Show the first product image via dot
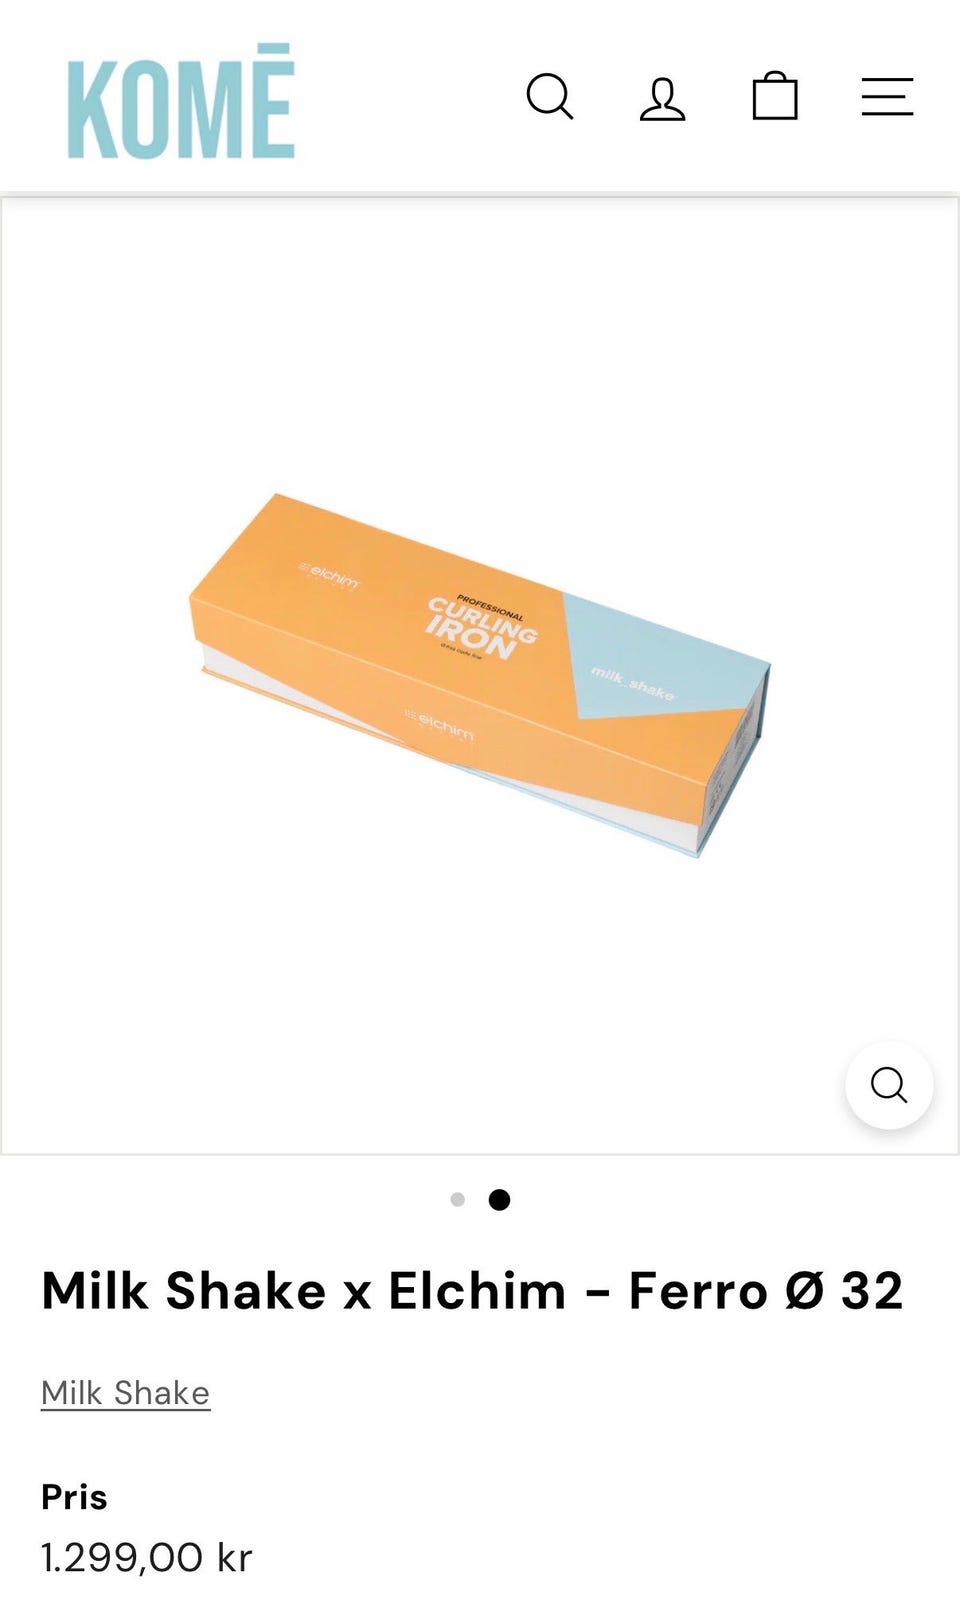This screenshot has width=960, height=1623. [458, 1199]
